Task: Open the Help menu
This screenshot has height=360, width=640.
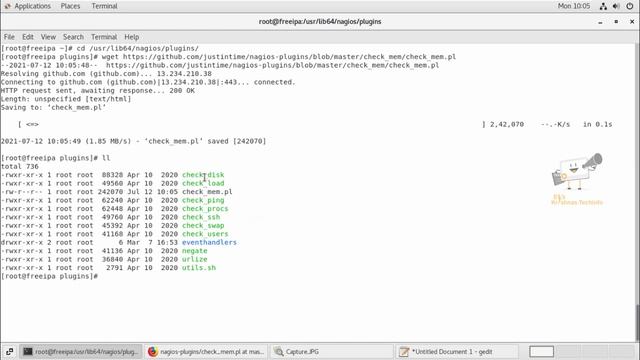Action: coord(131,37)
